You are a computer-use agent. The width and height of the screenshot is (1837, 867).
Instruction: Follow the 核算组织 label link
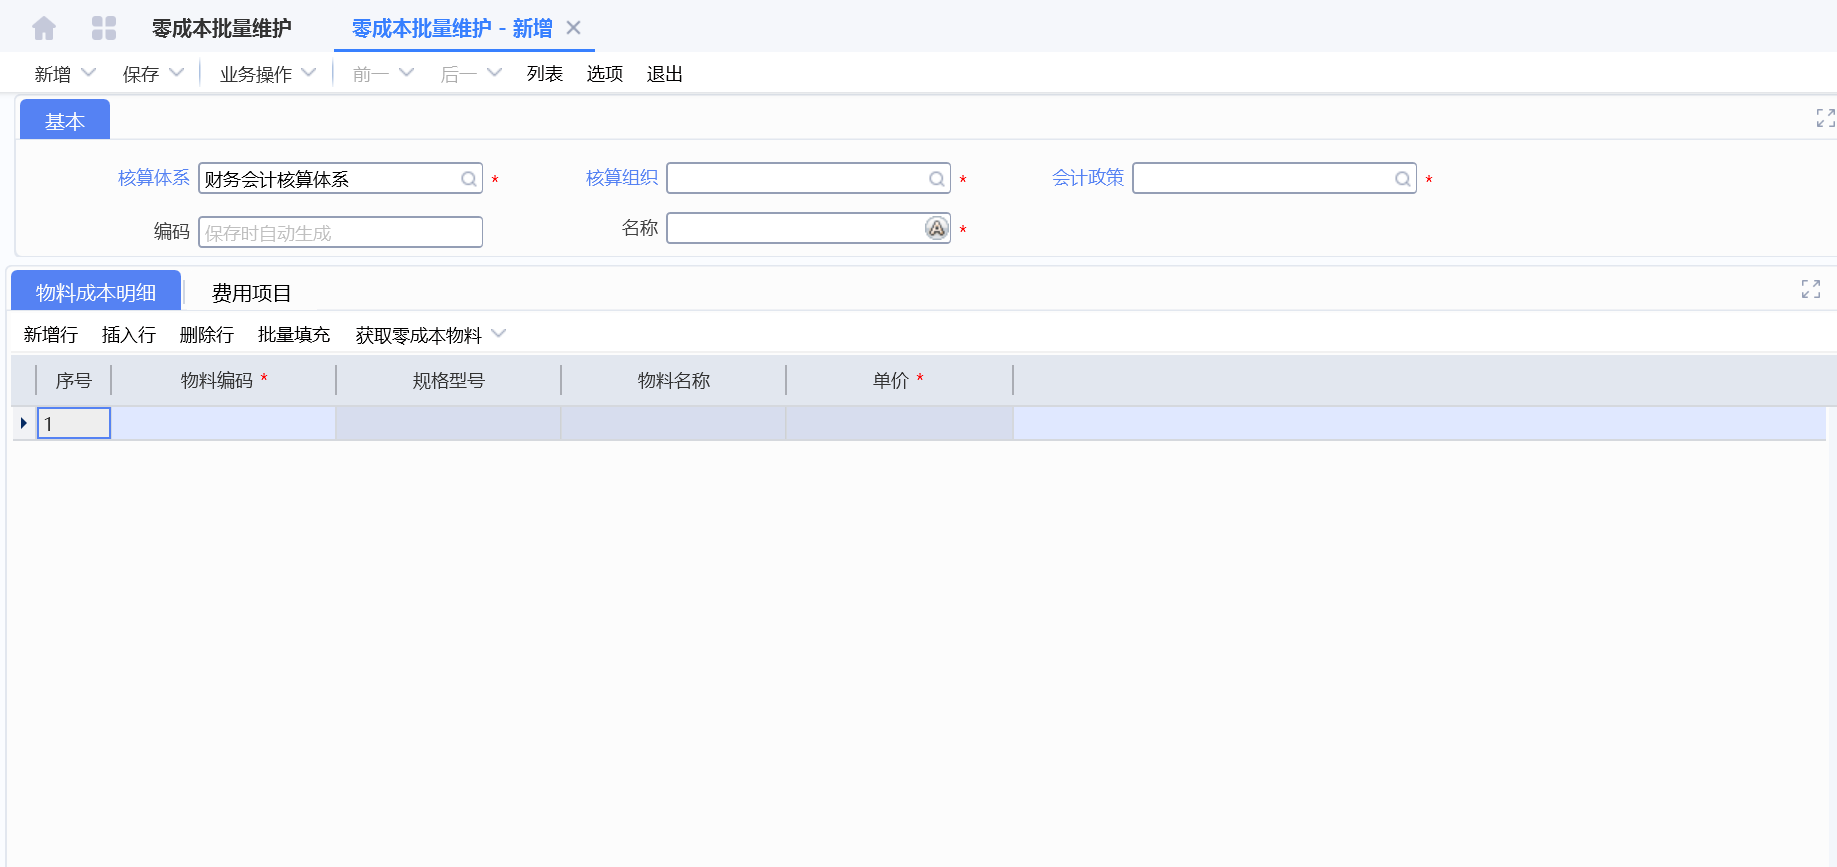click(x=622, y=178)
